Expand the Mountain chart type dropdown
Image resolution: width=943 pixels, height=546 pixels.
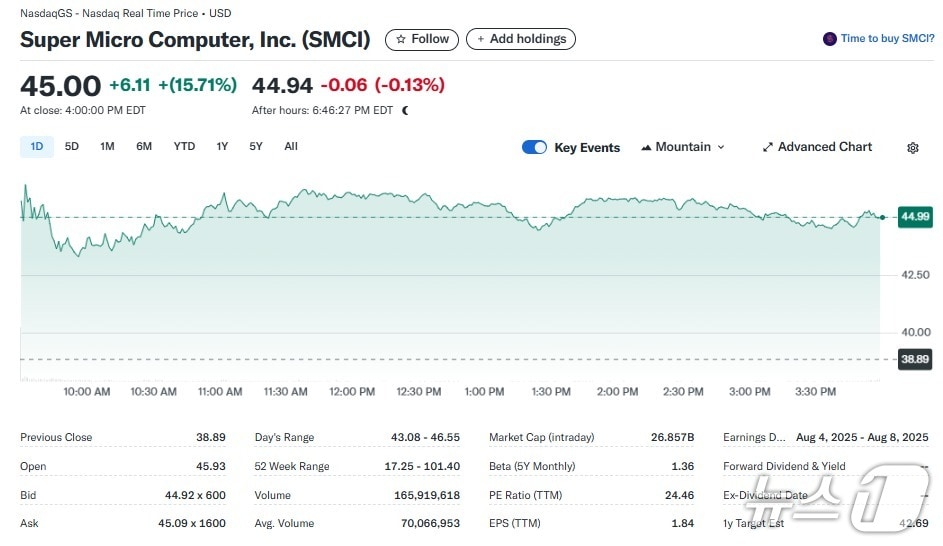[x=682, y=147]
